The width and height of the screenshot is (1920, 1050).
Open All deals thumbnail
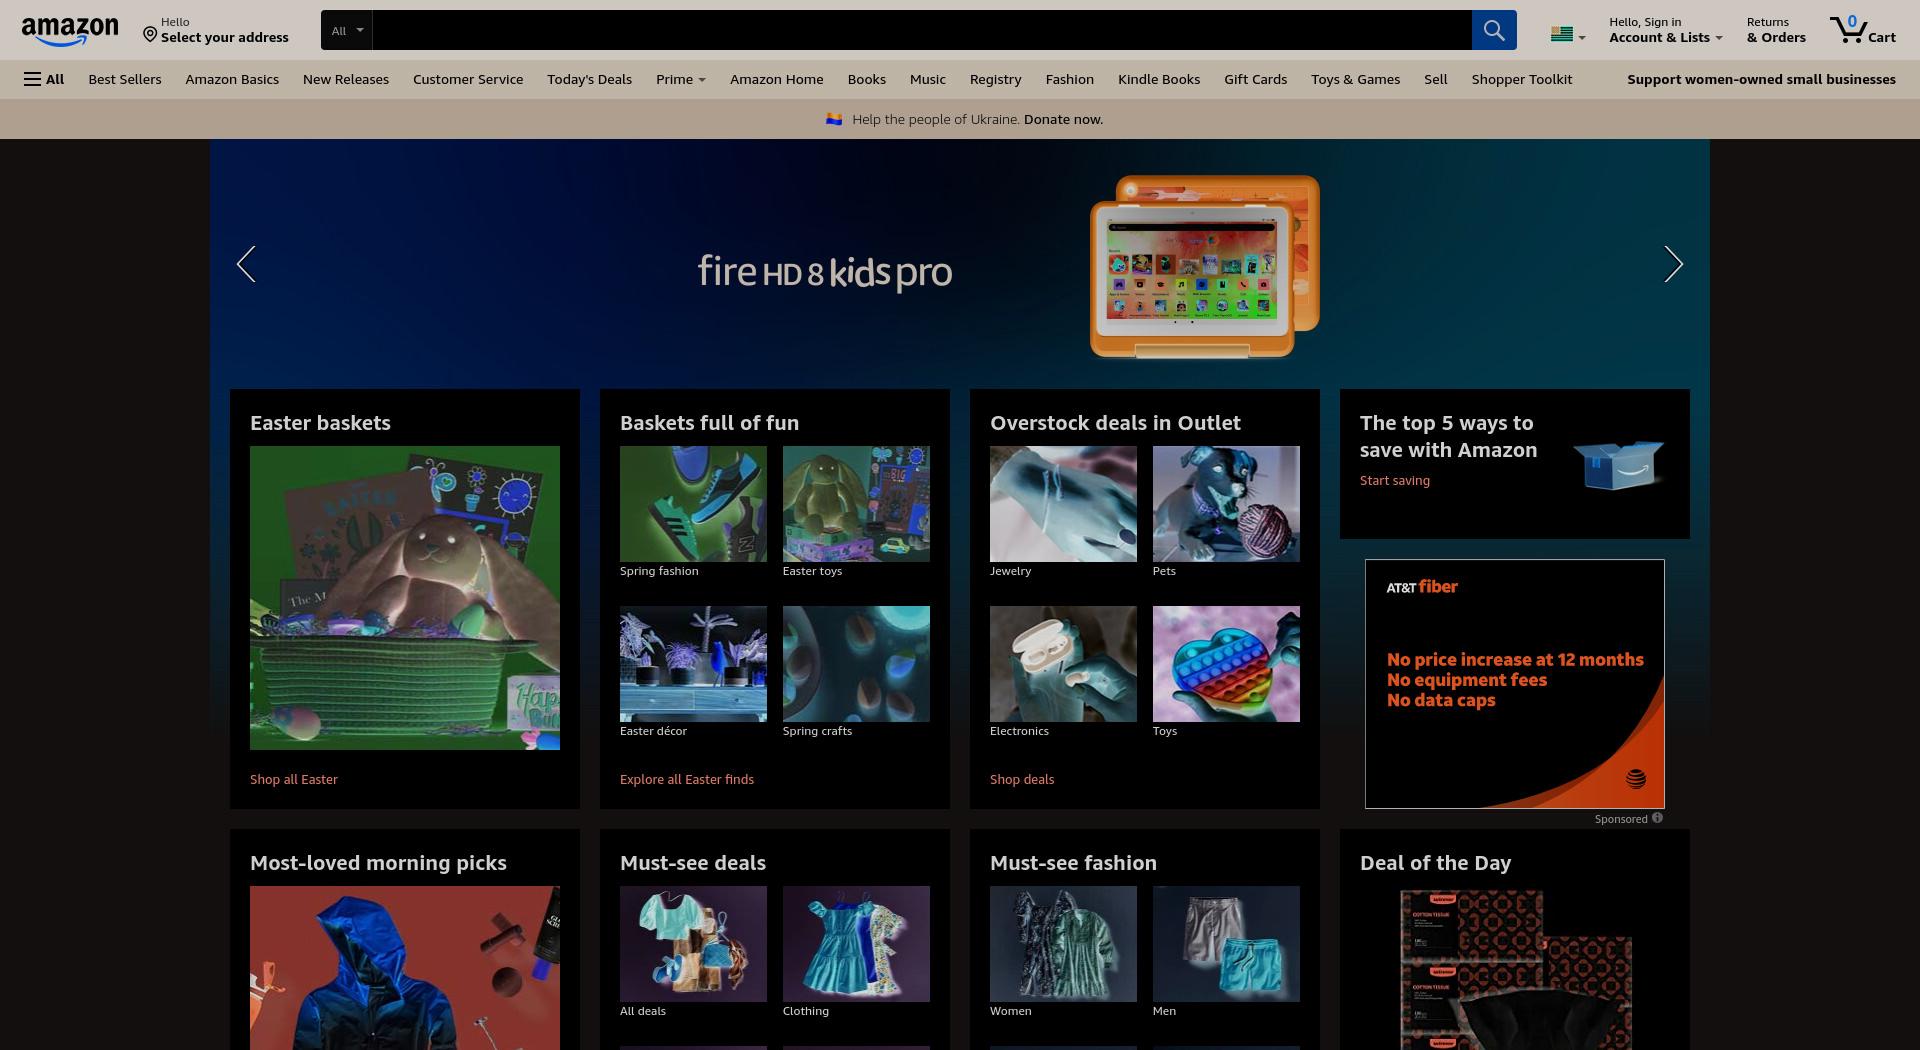point(693,944)
